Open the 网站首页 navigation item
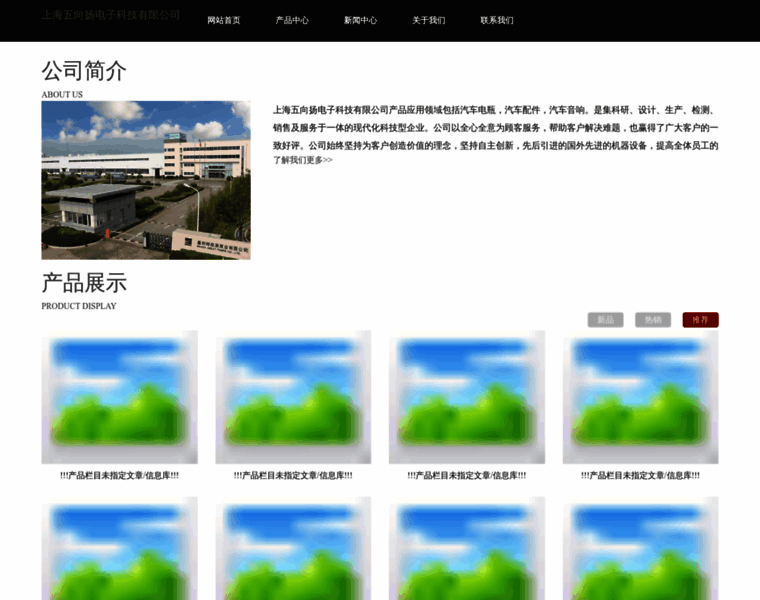This screenshot has width=760, height=600. (x=224, y=20)
